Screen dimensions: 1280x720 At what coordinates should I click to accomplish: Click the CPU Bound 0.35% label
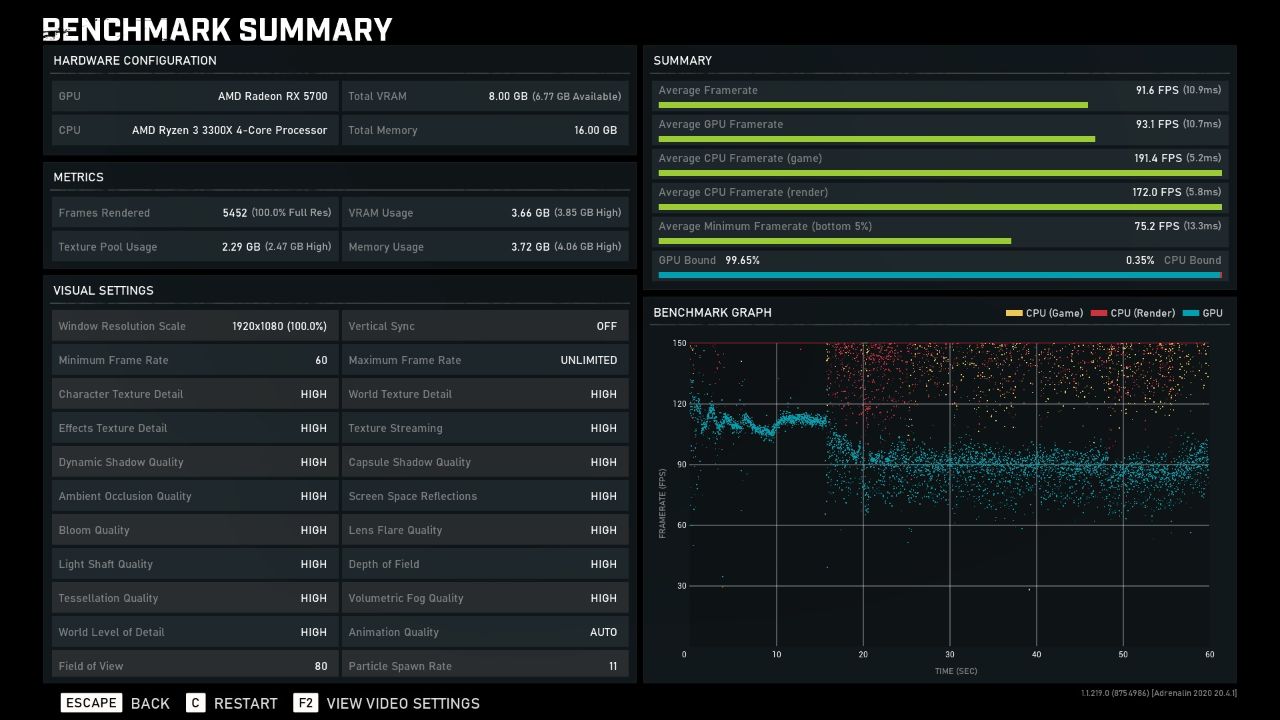click(x=1174, y=260)
